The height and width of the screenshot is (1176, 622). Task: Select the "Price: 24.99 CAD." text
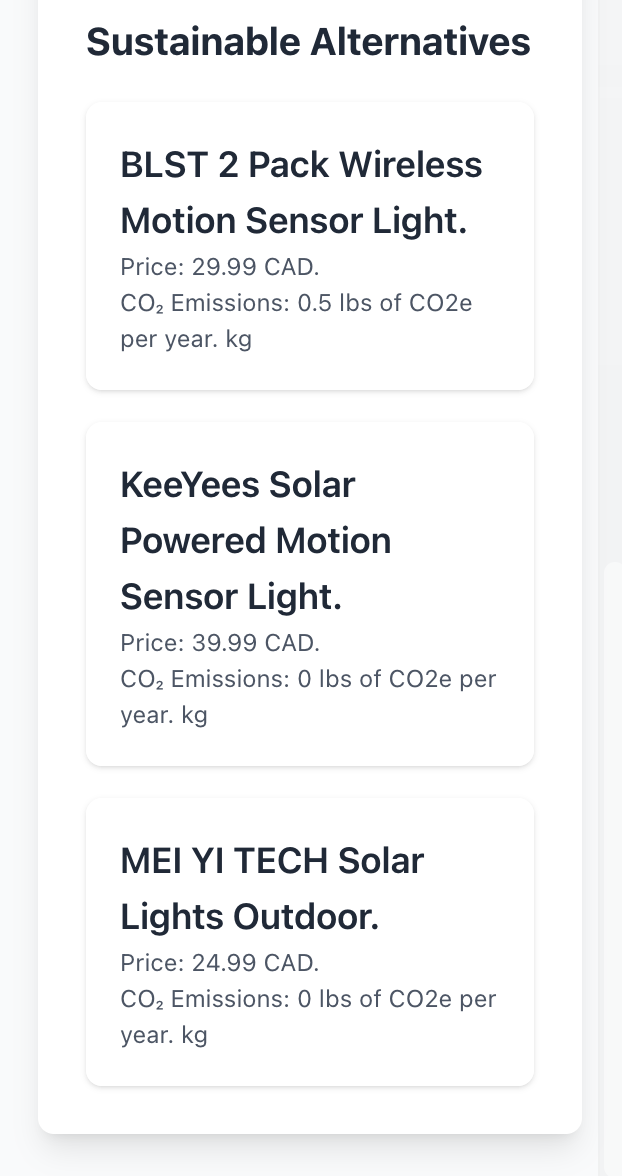click(220, 963)
